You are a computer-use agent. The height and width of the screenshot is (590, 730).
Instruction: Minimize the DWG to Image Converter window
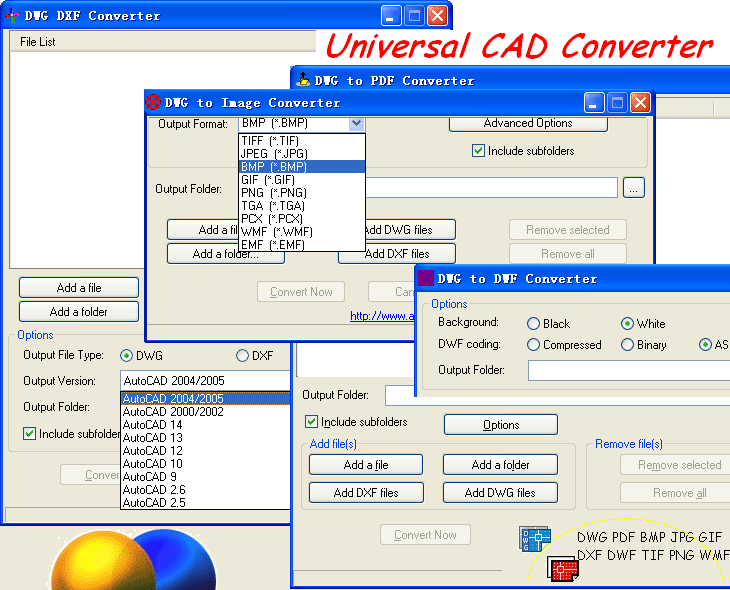coord(594,103)
